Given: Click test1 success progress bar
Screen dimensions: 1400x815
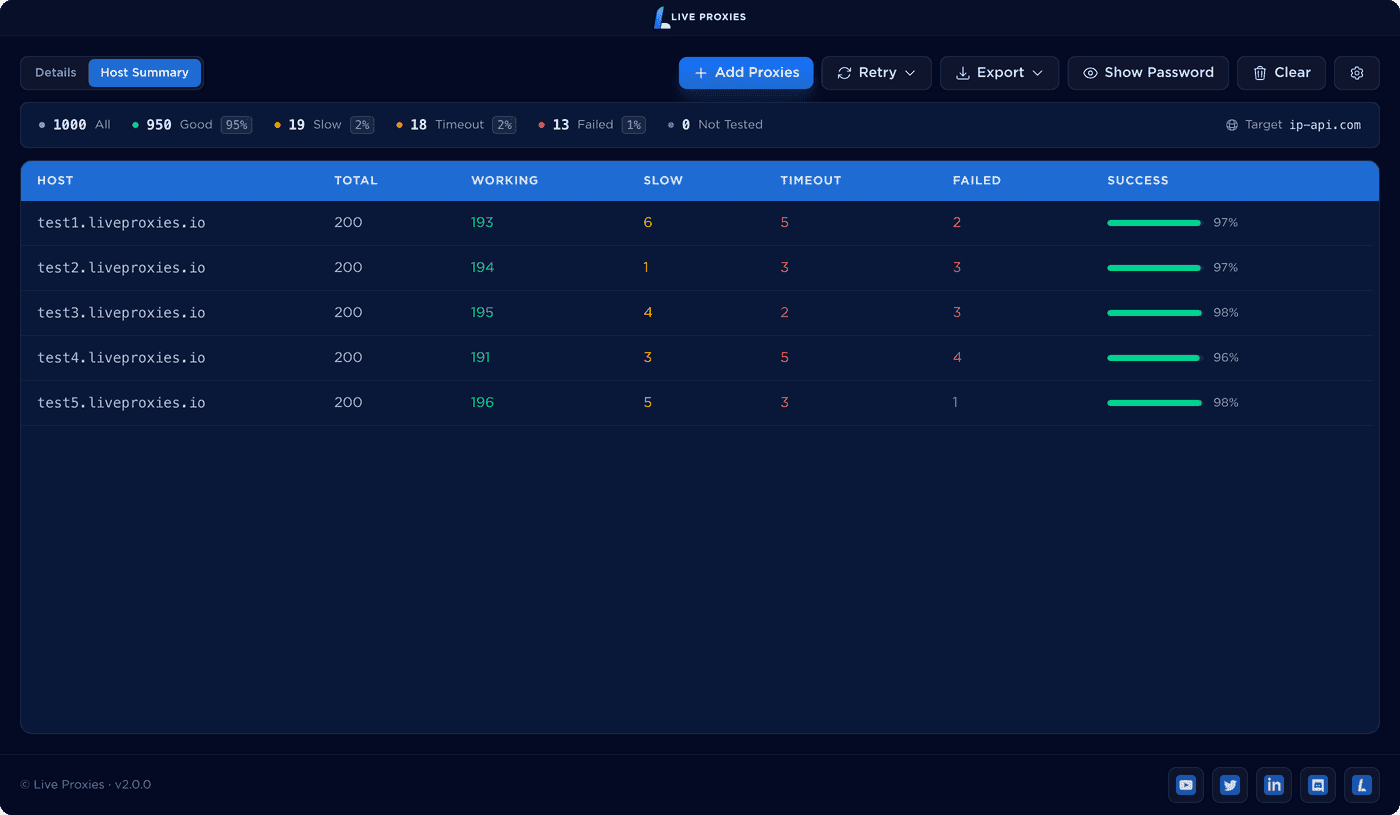Looking at the screenshot, I should (x=1154, y=223).
